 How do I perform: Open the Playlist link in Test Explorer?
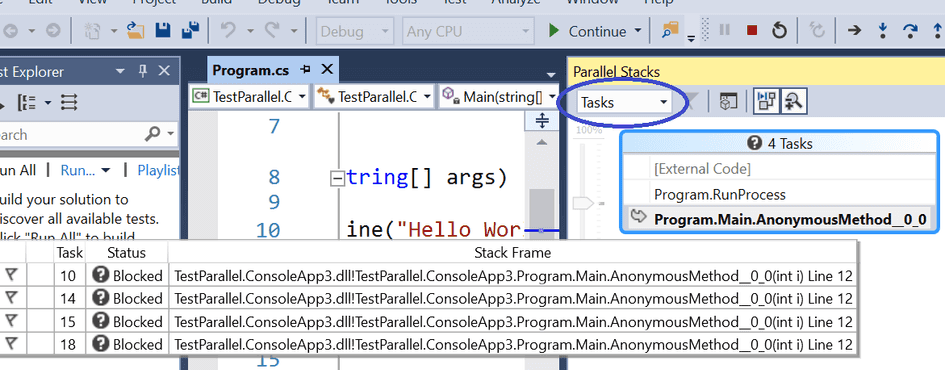[x=159, y=171]
